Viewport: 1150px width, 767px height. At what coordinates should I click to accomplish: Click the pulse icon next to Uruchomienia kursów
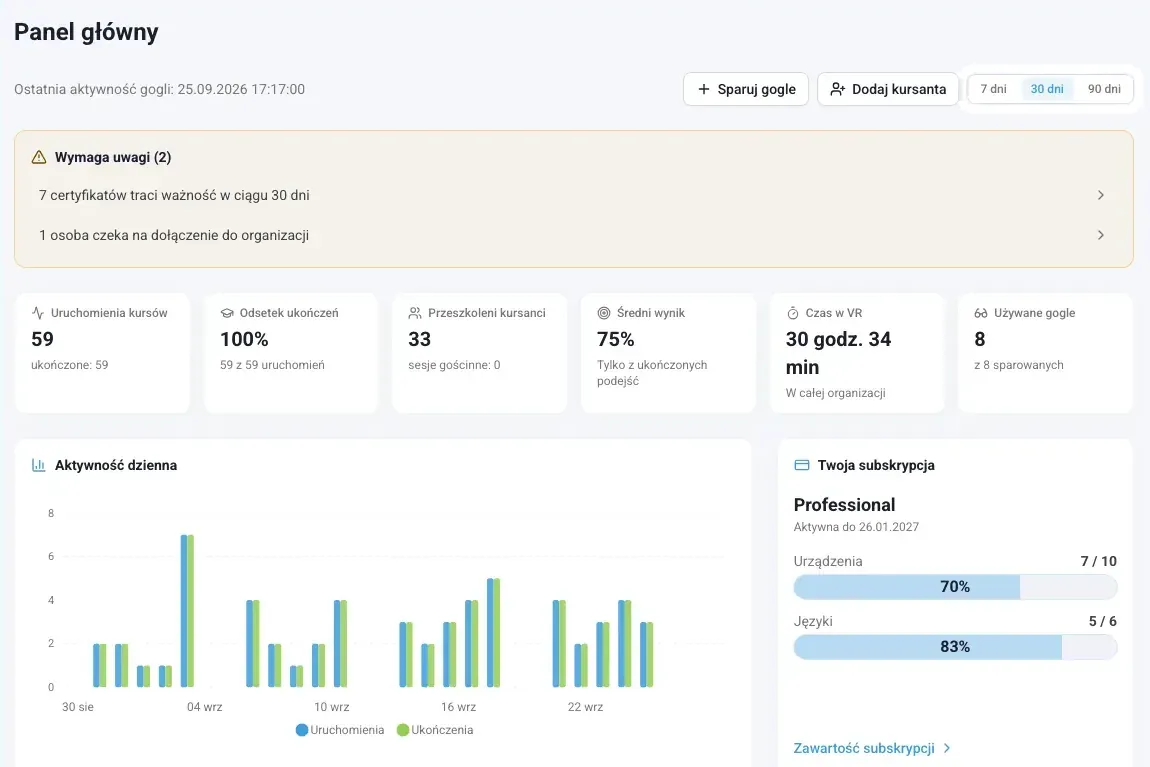pyautogui.click(x=38, y=313)
